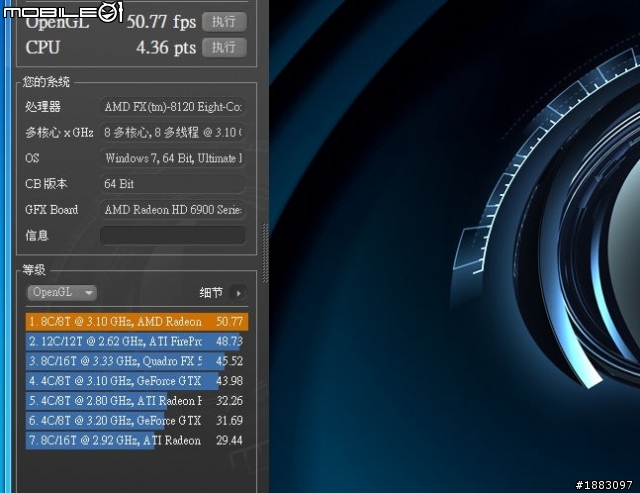Click the 4.36 pts CPU result
640x493 pixels.
166,48
